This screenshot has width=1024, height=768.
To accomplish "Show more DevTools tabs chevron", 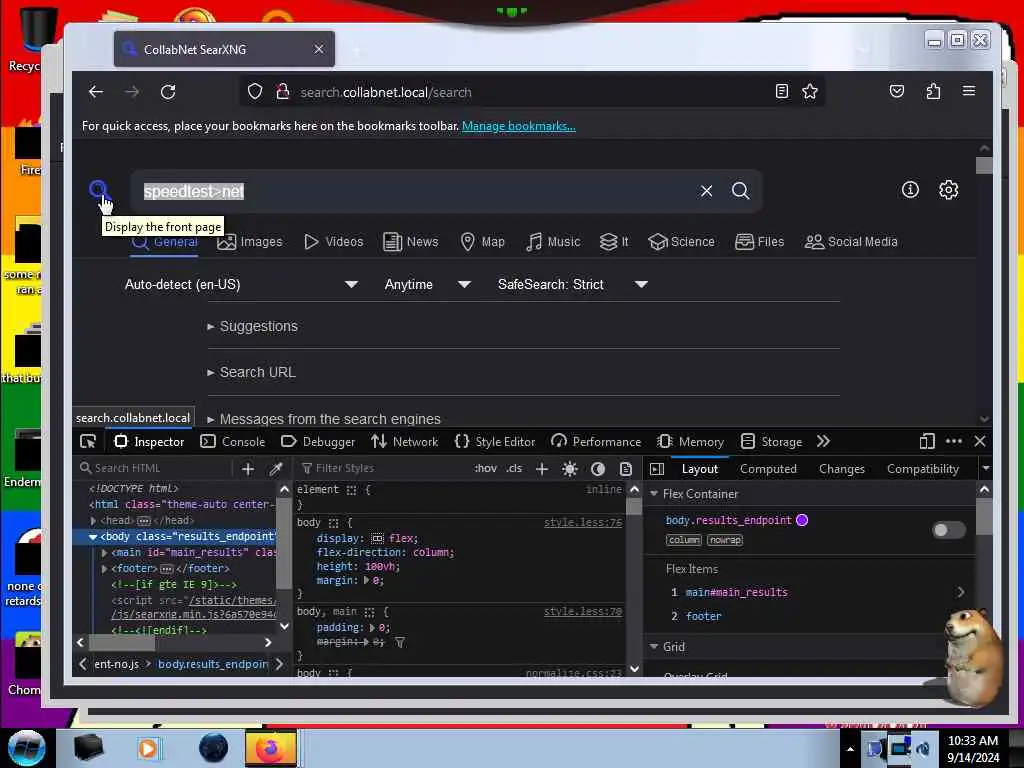I will 824,442.
